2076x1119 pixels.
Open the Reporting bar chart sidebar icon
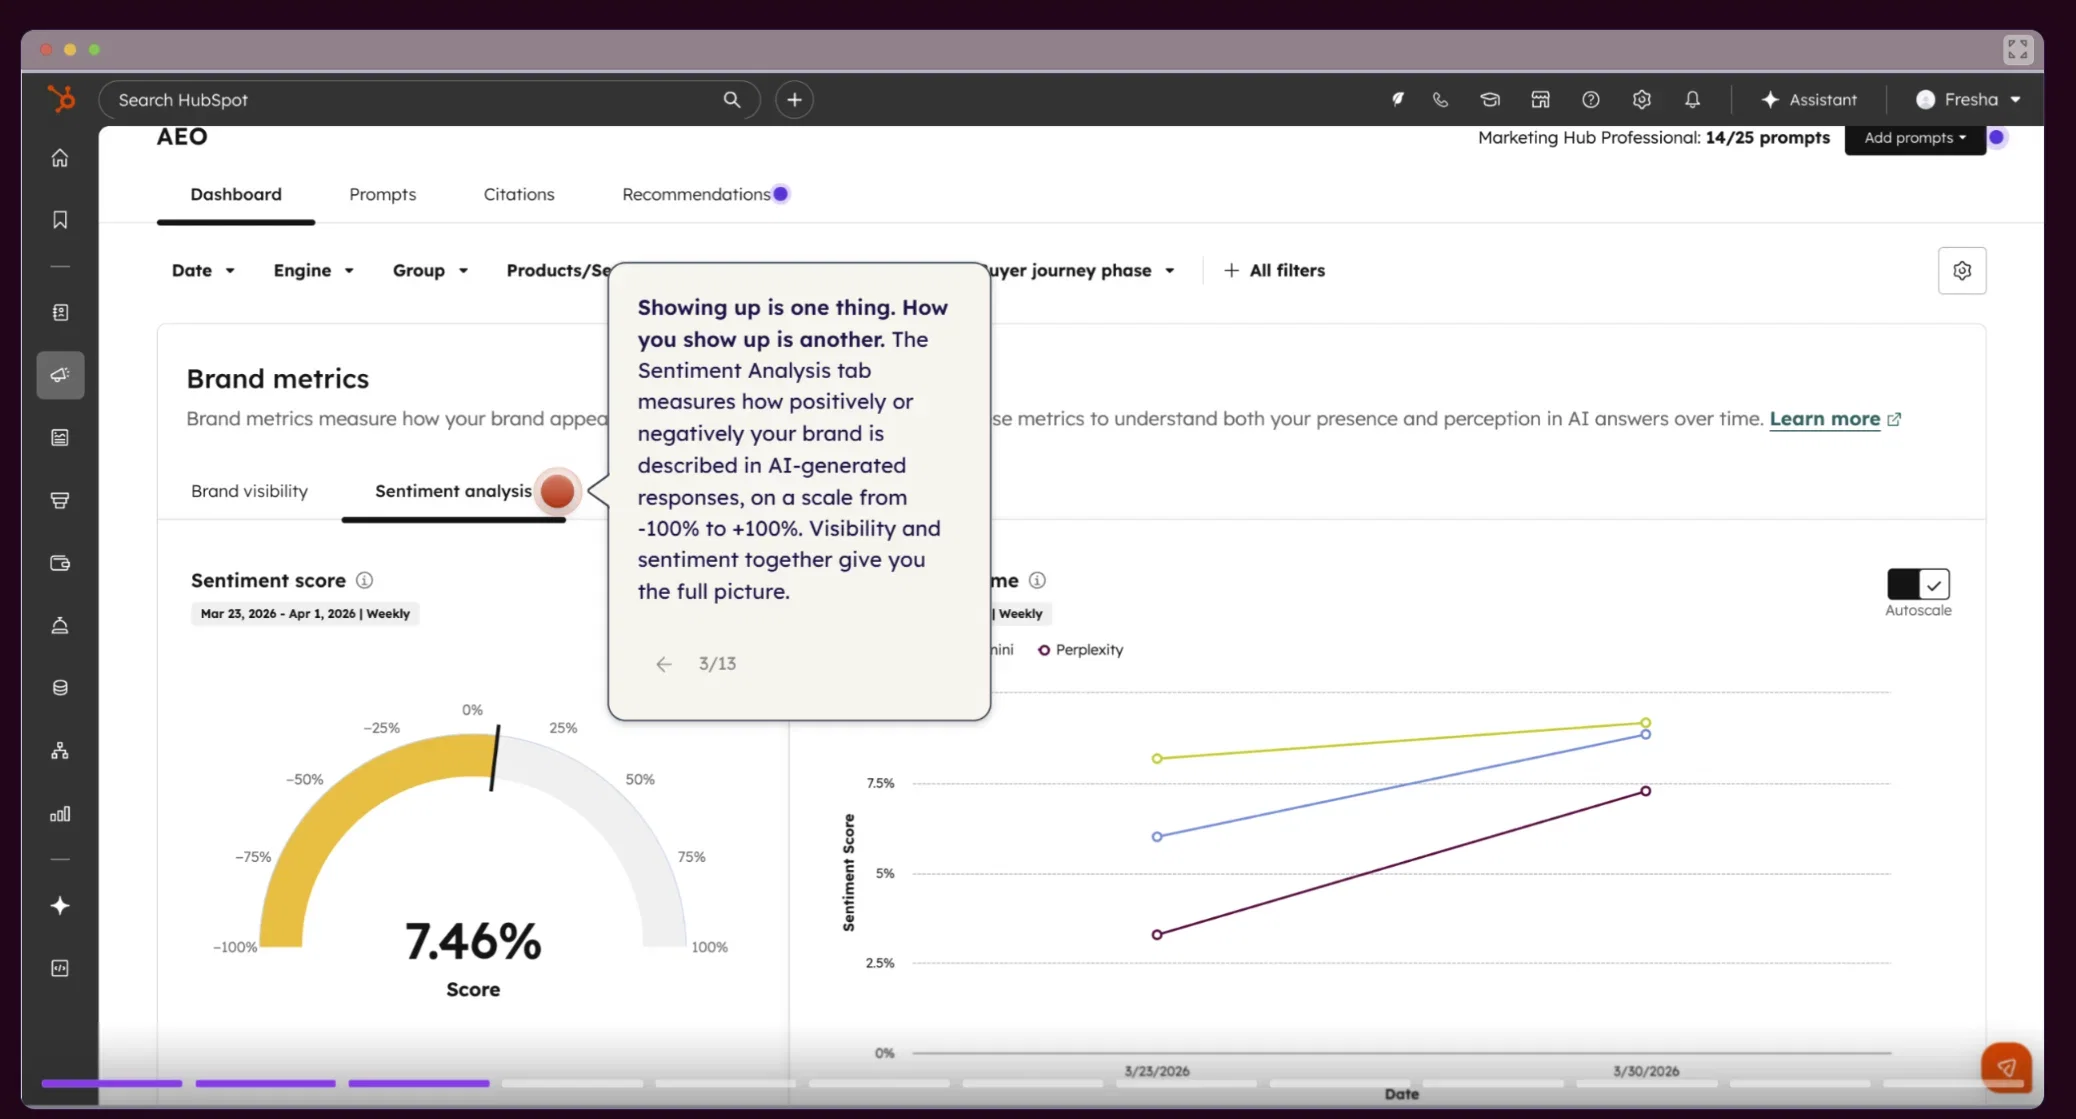(60, 814)
